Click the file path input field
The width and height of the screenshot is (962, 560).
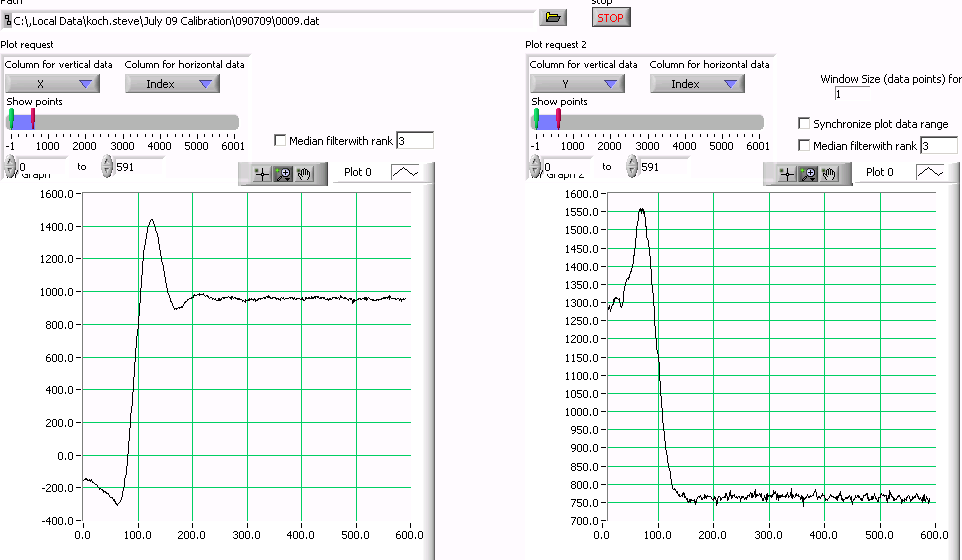pos(270,20)
